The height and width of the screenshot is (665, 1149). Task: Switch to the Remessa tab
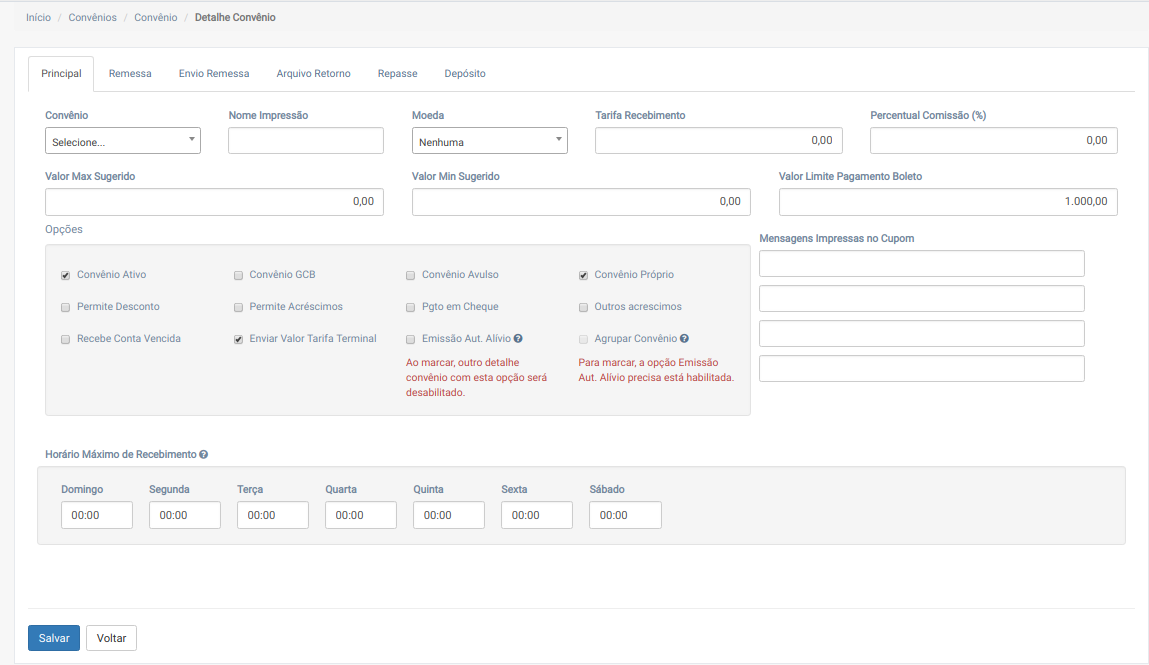pos(130,74)
